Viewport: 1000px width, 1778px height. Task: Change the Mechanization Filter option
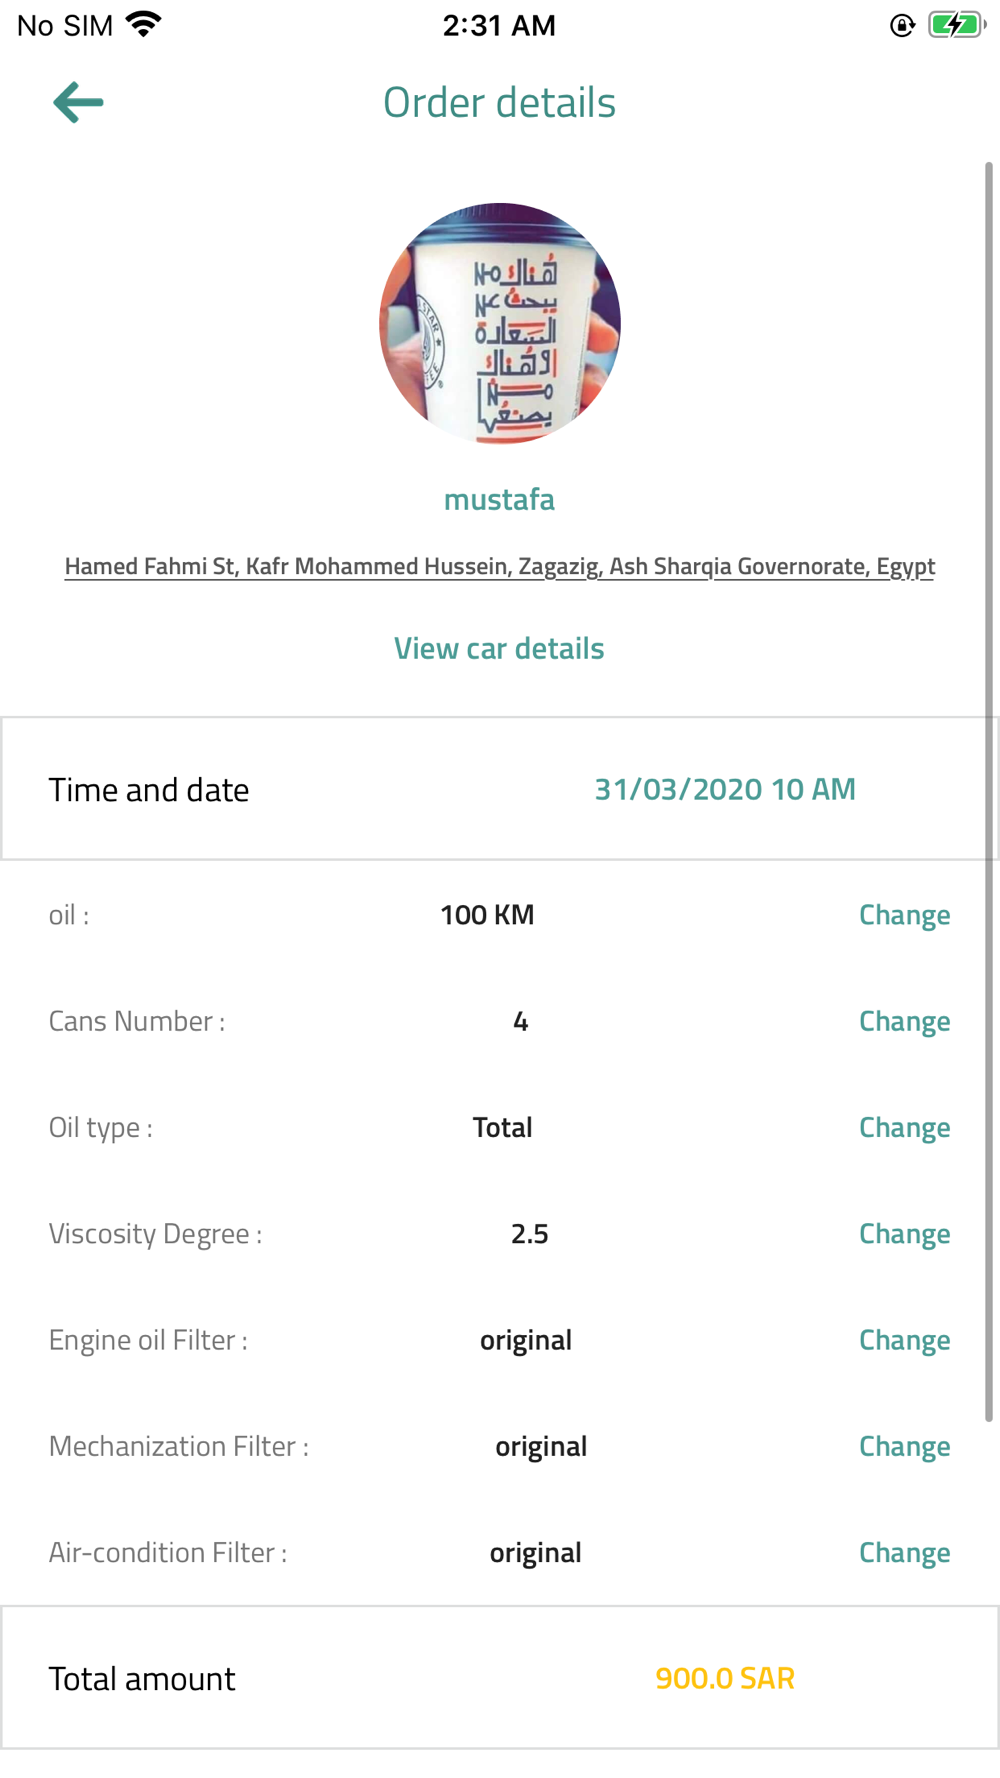pos(904,1446)
